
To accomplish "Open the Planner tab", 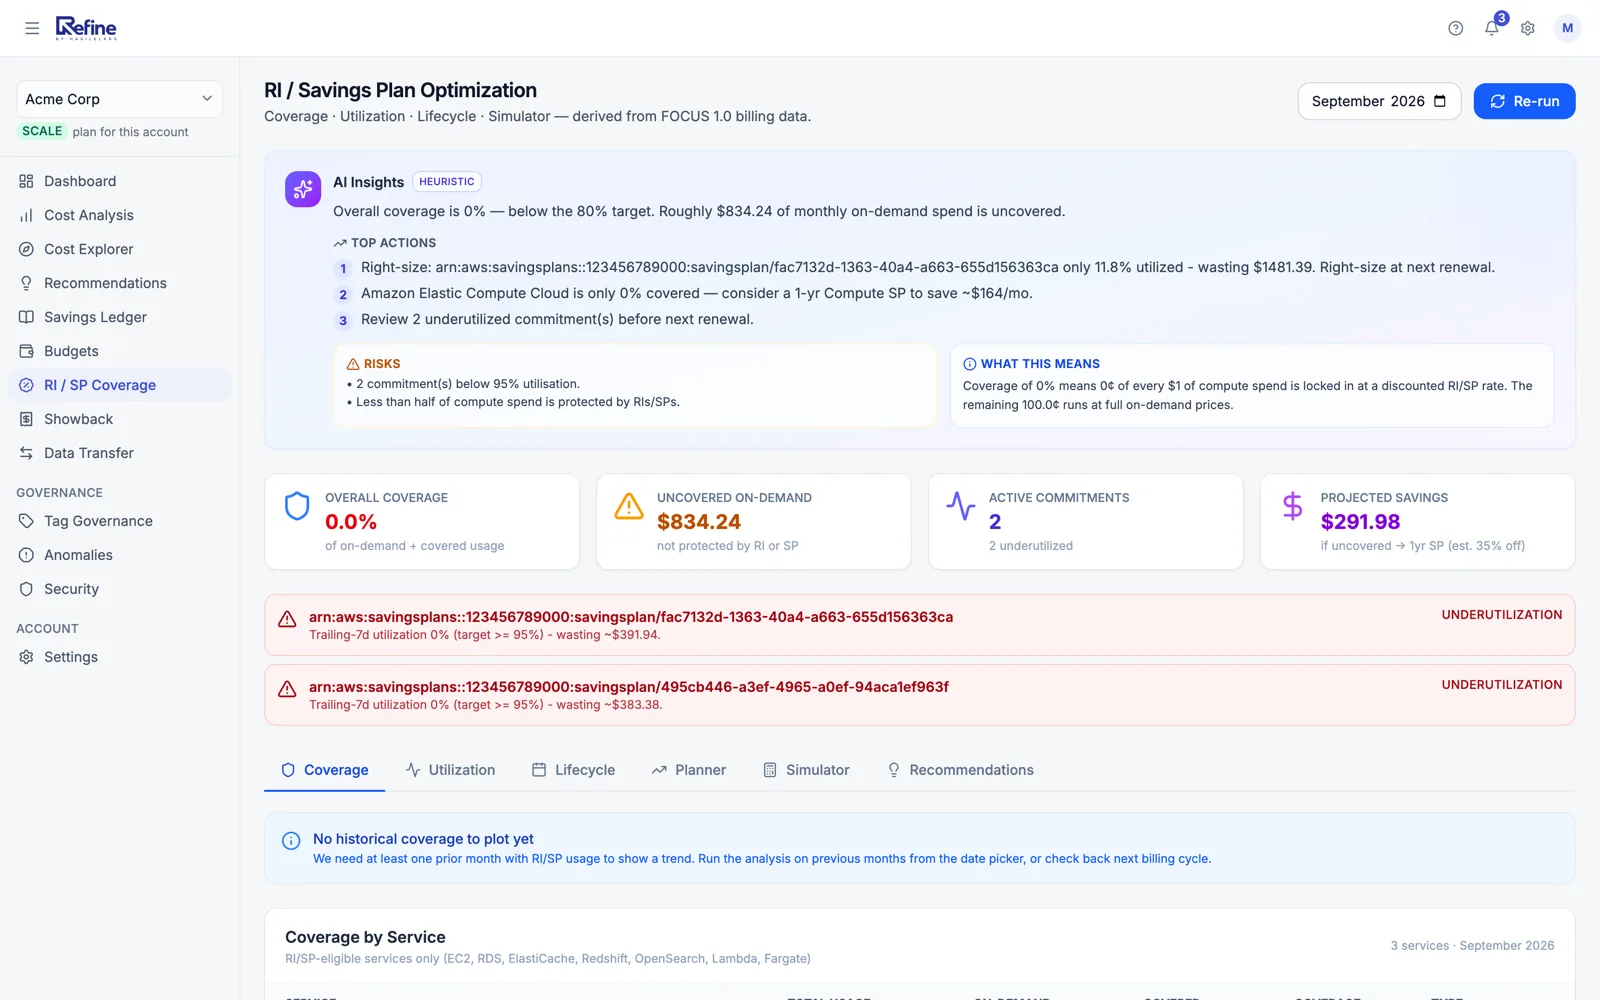I will click(x=688, y=770).
